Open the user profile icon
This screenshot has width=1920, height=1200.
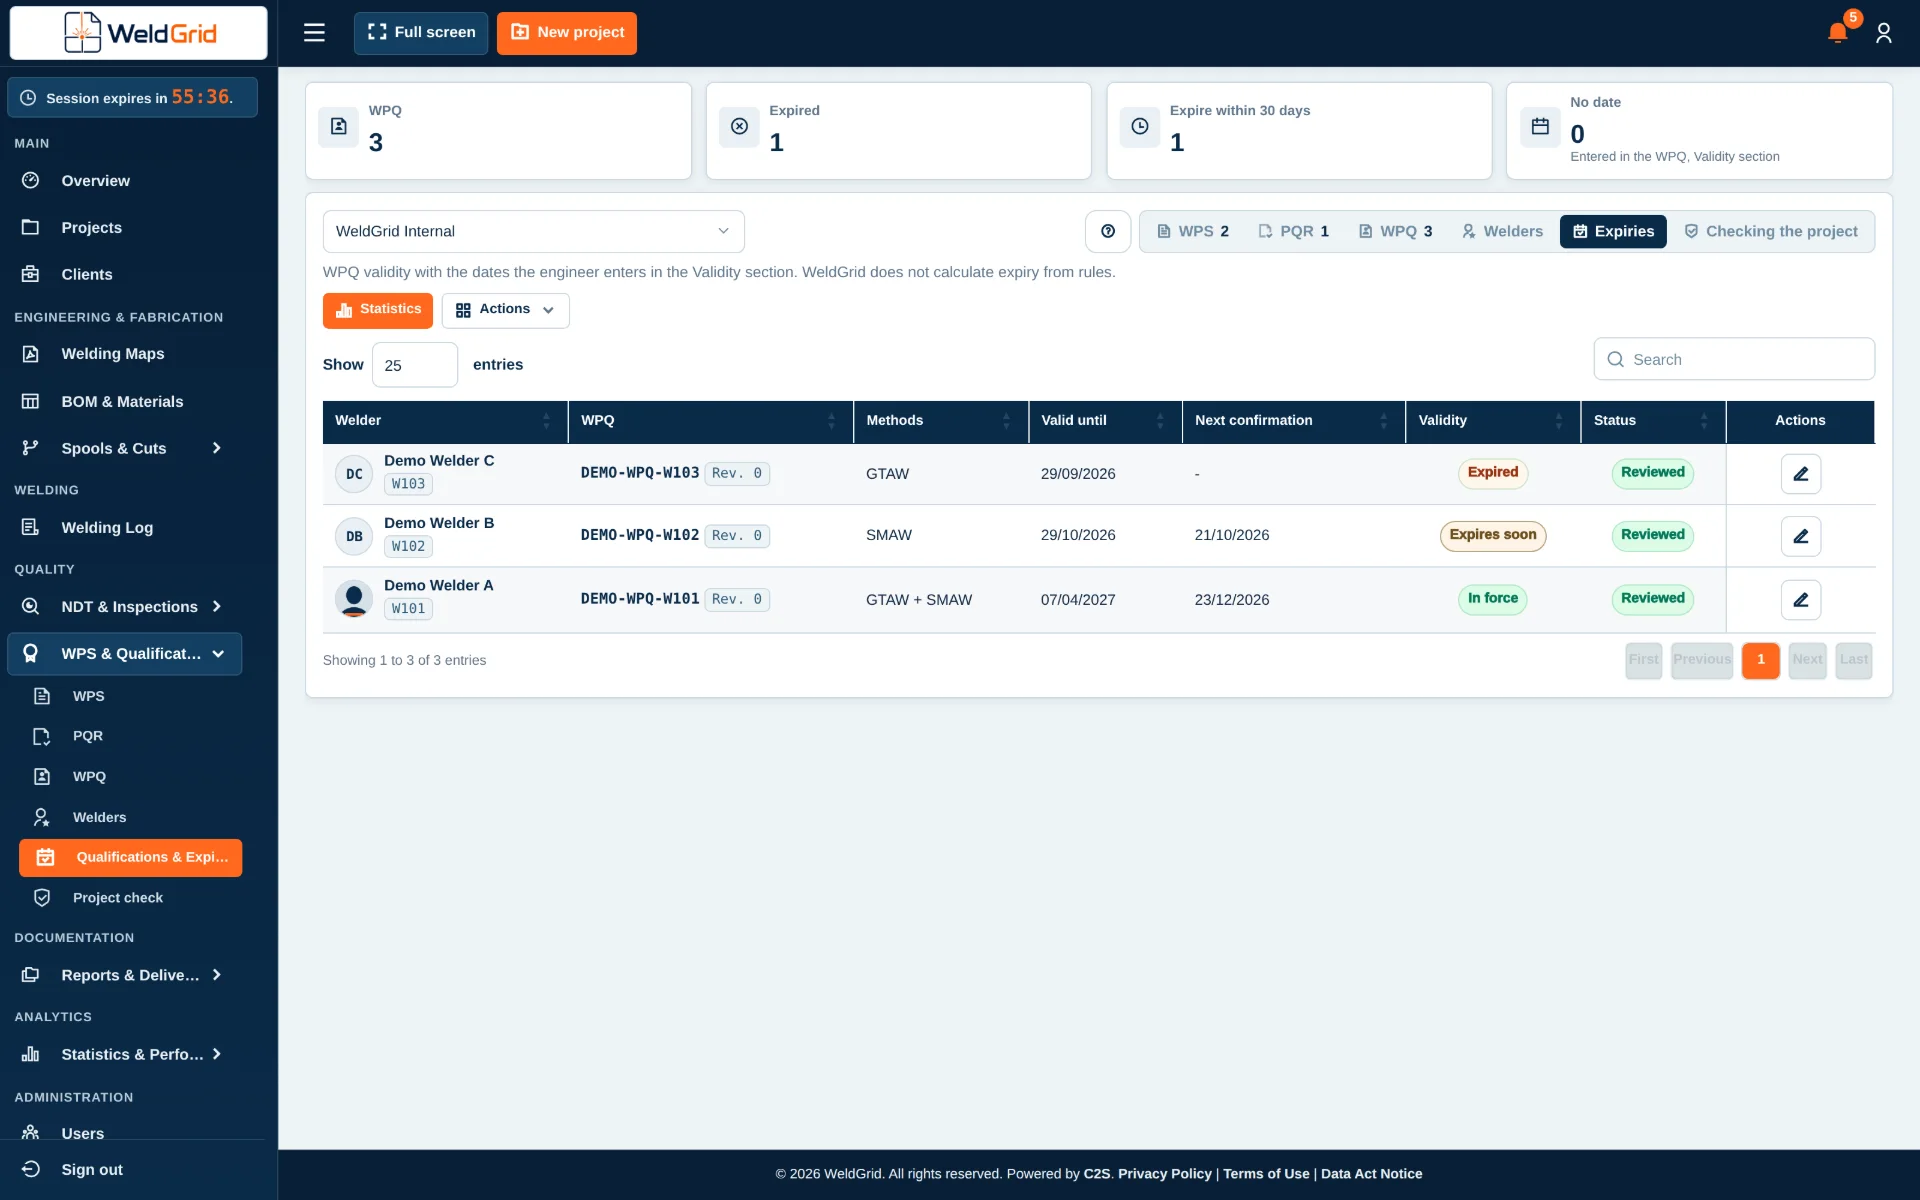point(1884,33)
